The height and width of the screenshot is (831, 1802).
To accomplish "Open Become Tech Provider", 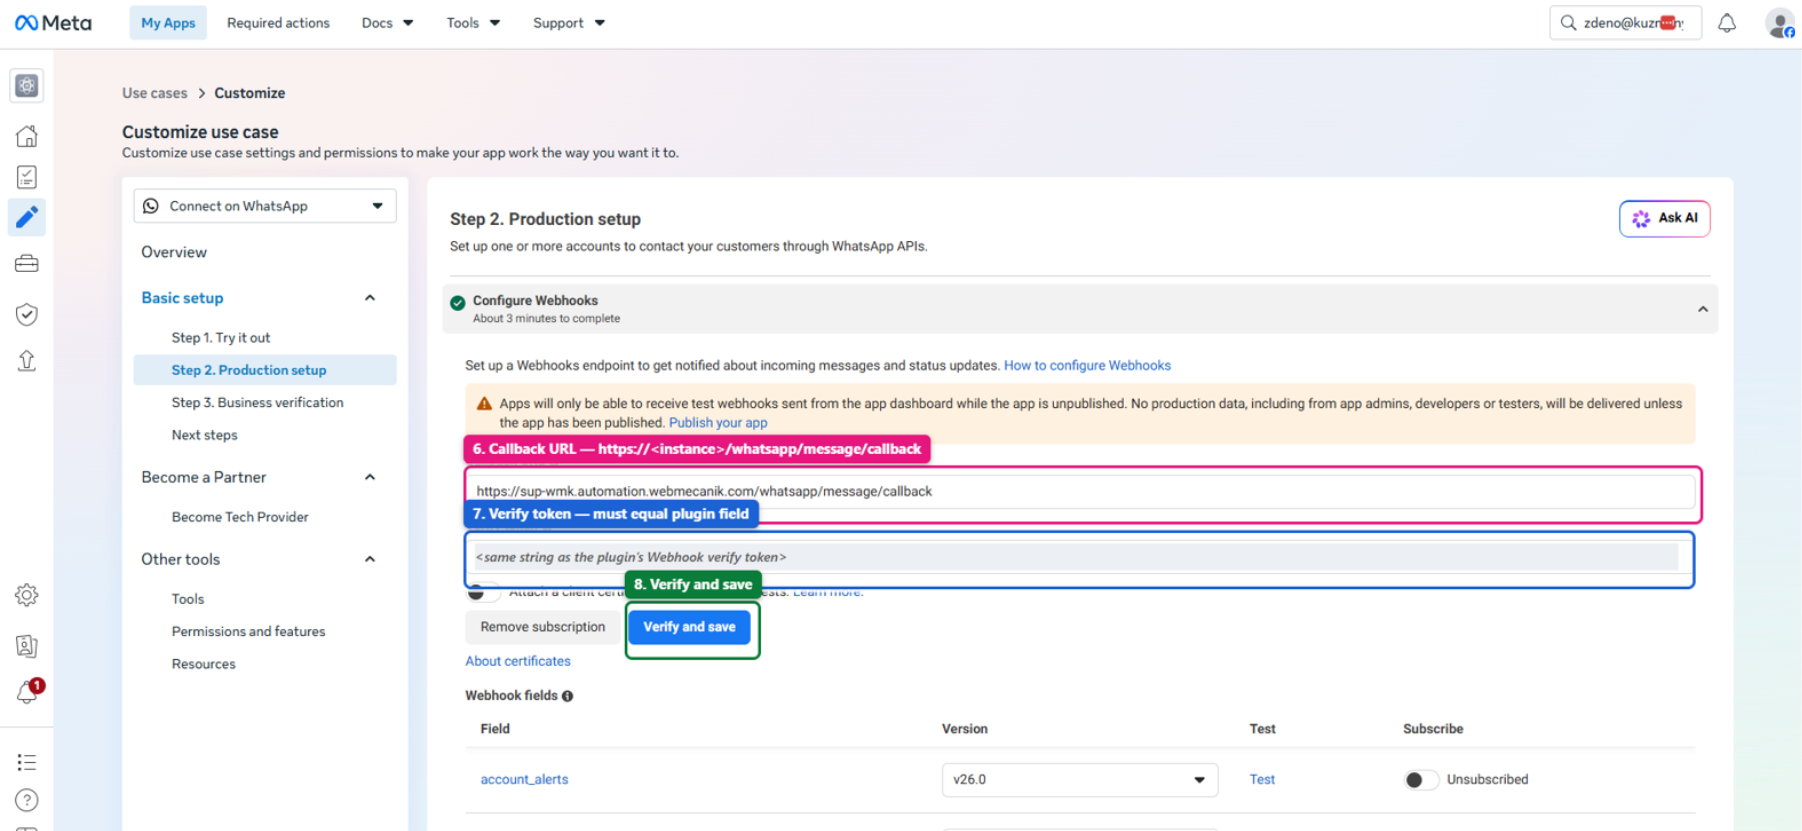I will pos(240,517).
